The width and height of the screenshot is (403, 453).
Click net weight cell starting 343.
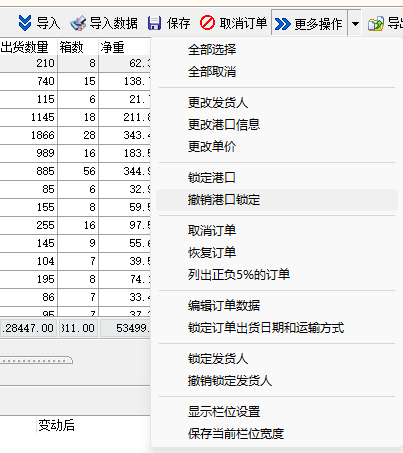(125, 135)
